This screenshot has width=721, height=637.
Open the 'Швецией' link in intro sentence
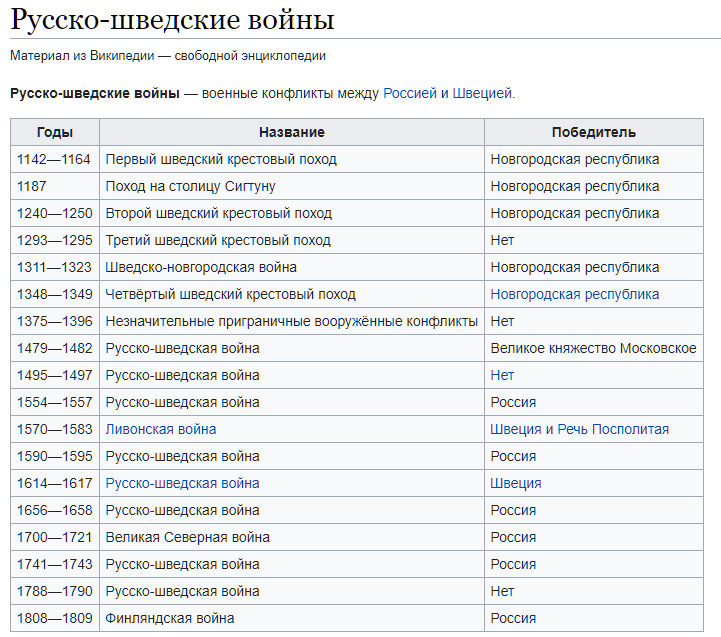pos(483,93)
